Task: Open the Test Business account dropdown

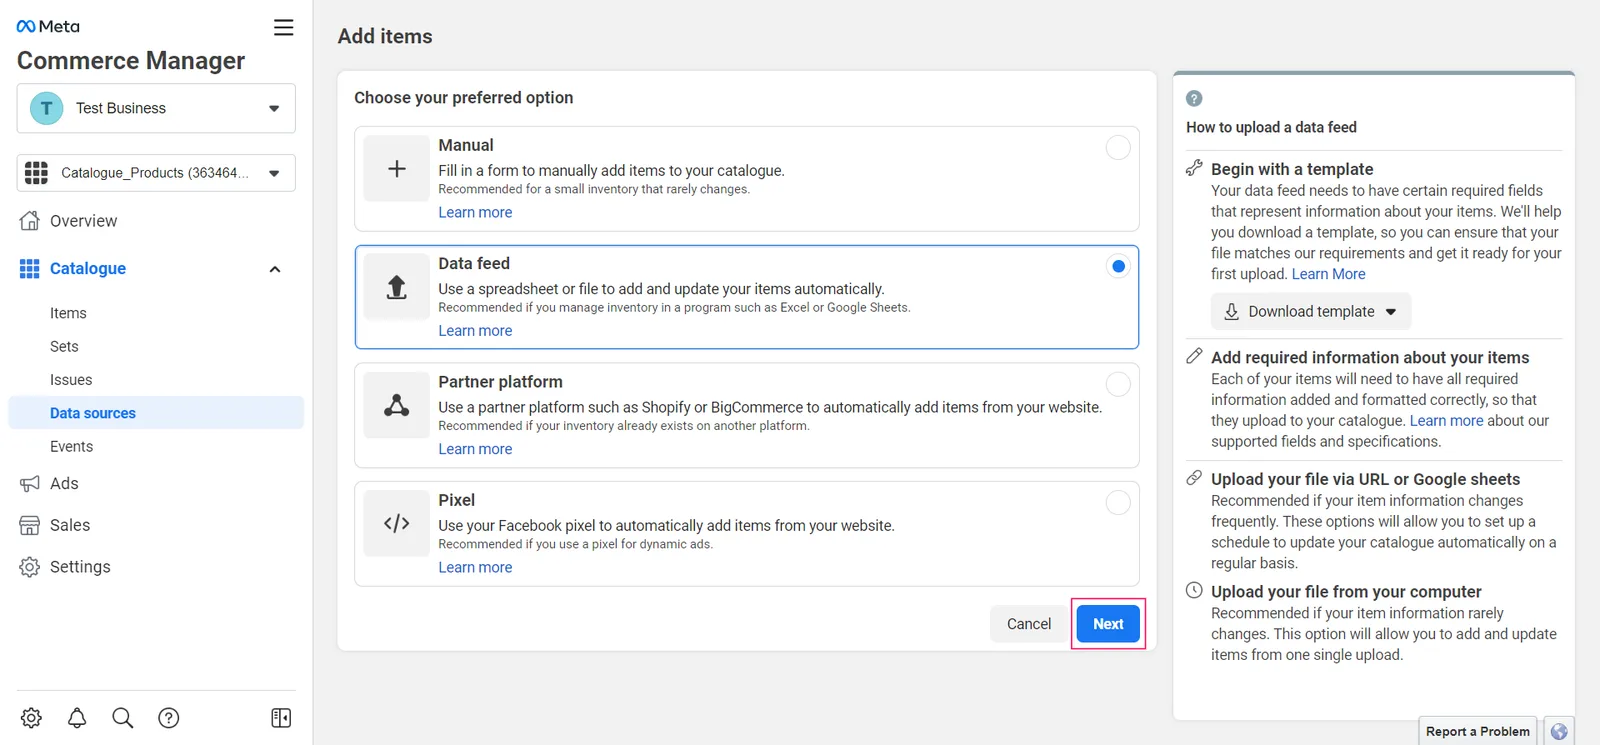Action: 156,108
